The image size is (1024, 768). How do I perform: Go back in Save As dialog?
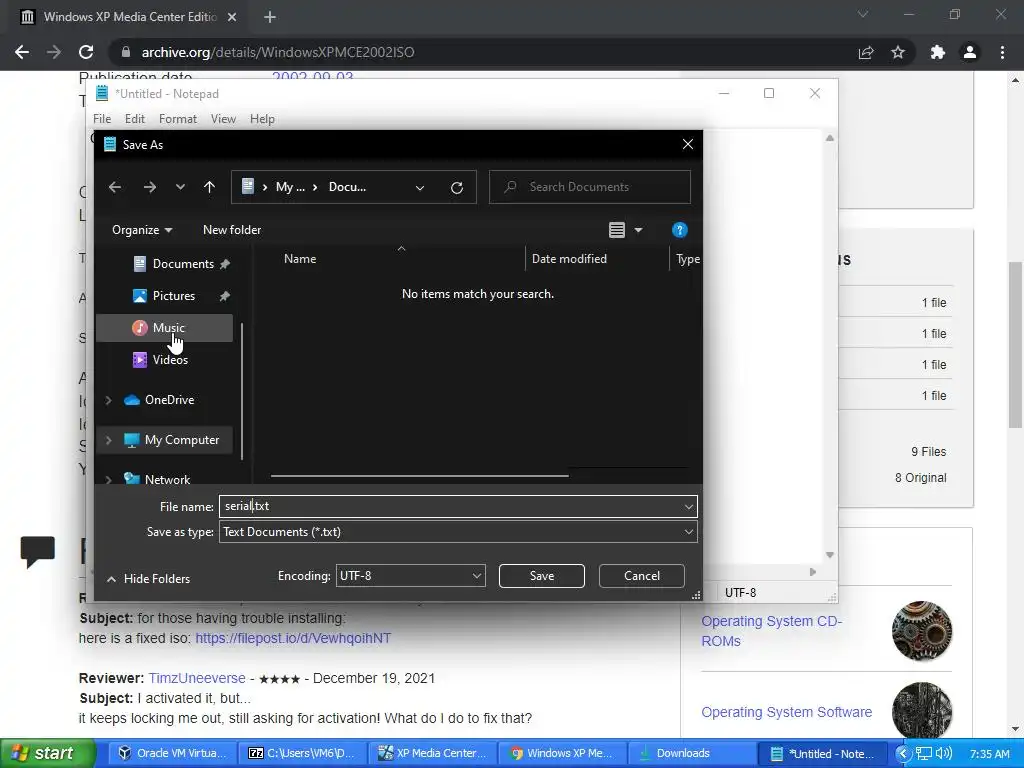(115, 187)
